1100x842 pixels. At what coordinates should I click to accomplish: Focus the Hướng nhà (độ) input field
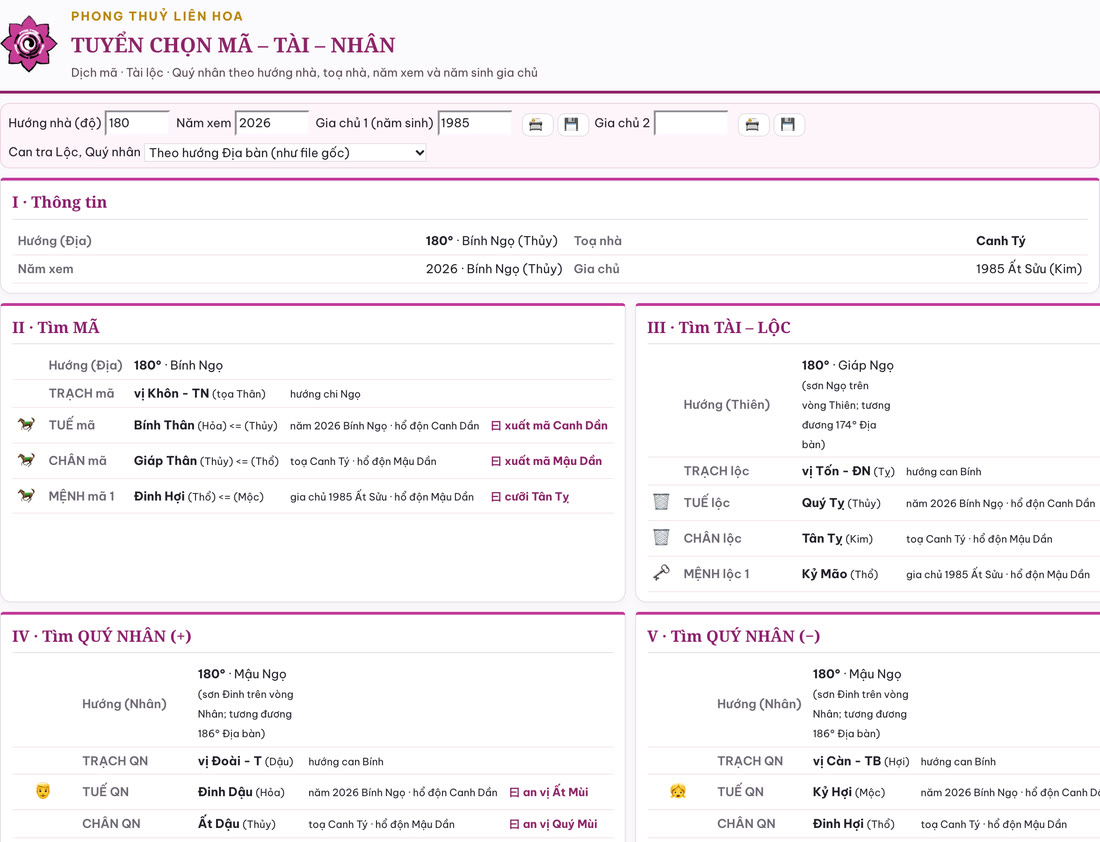pyautogui.click(x=137, y=123)
